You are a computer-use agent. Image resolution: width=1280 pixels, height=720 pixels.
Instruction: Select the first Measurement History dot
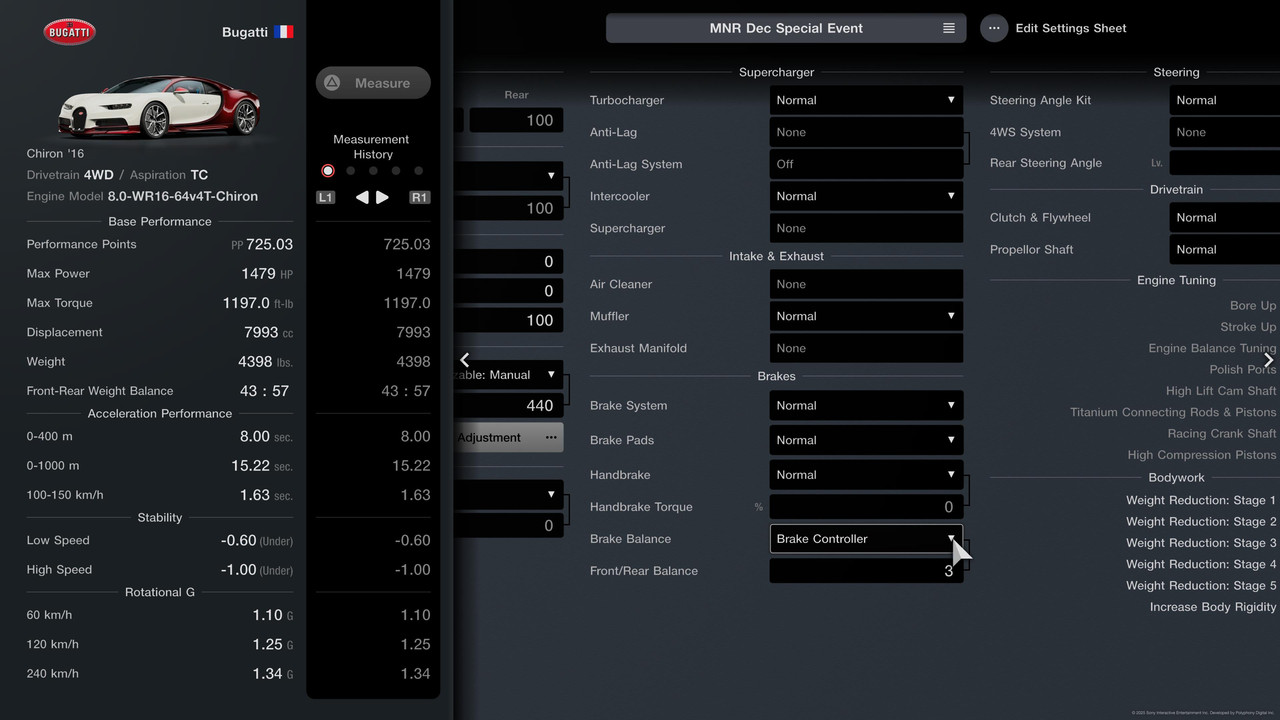[x=328, y=171]
